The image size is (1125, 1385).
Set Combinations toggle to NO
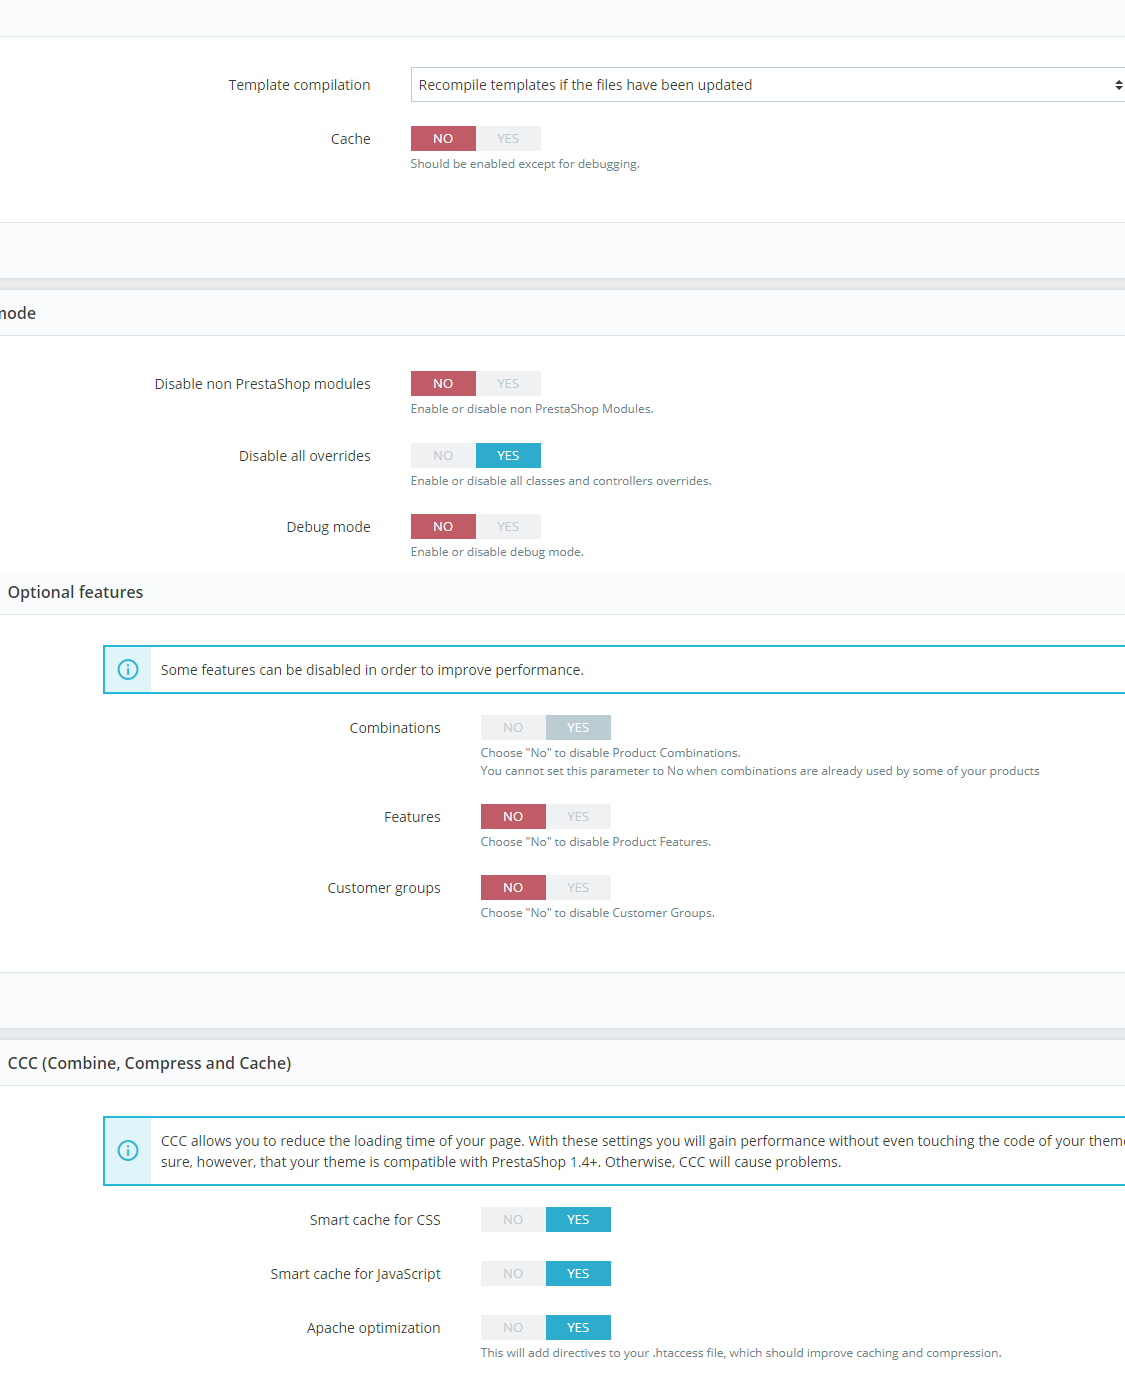[513, 728]
